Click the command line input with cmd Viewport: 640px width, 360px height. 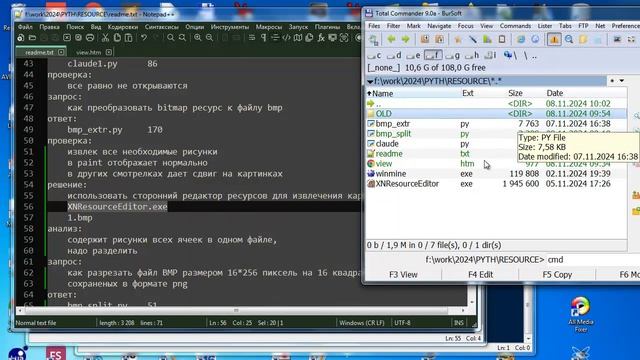tap(593, 260)
